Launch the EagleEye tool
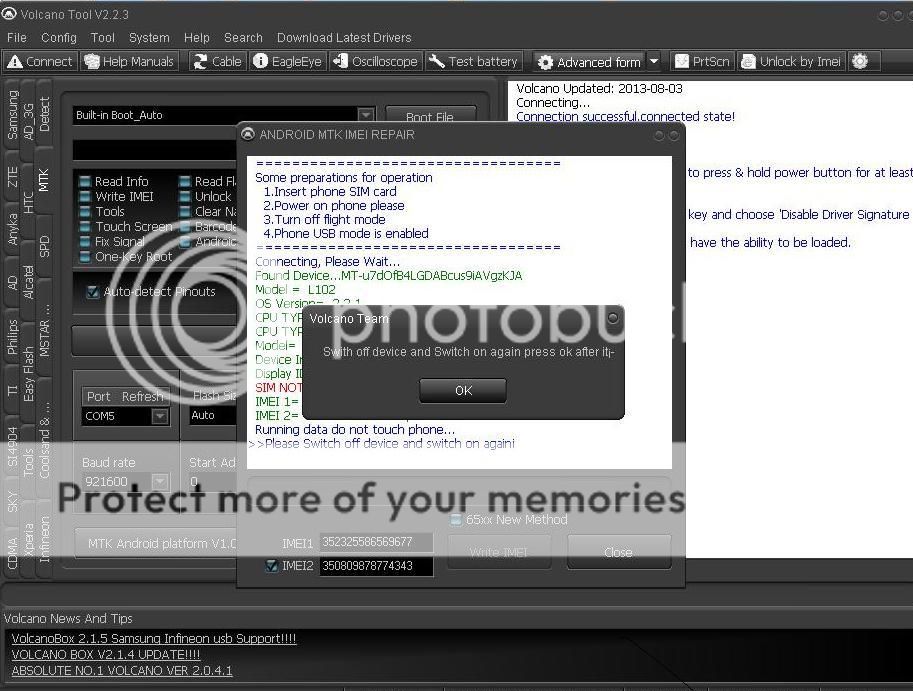The image size is (913, 691). coord(288,61)
